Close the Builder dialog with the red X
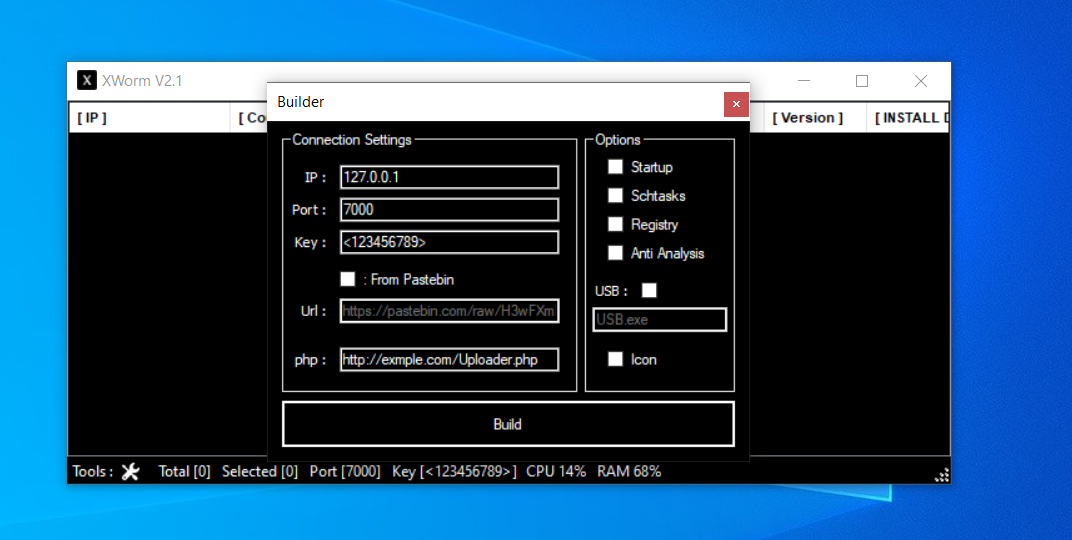Viewport: 1072px width, 540px height. pos(736,104)
